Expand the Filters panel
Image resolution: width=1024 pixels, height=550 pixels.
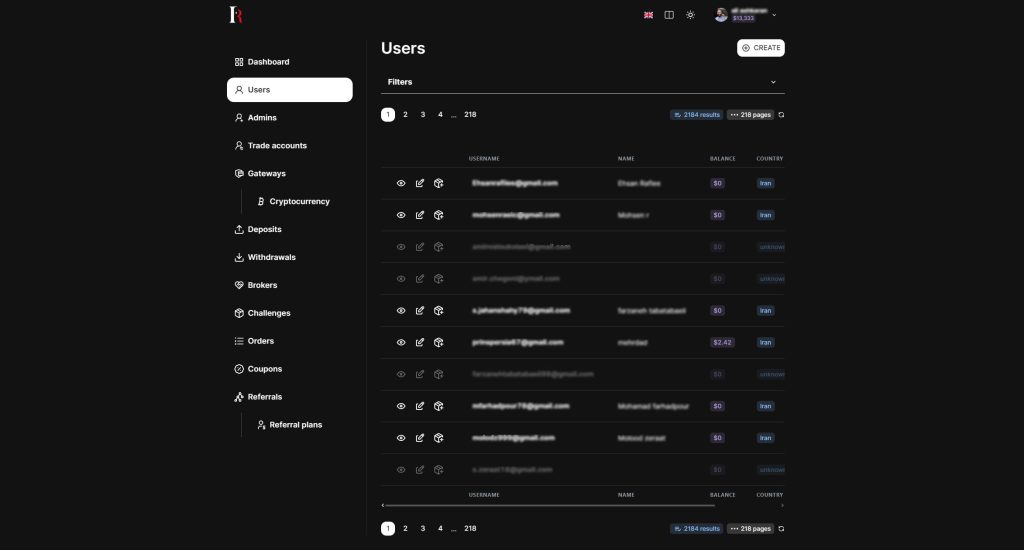pos(582,82)
